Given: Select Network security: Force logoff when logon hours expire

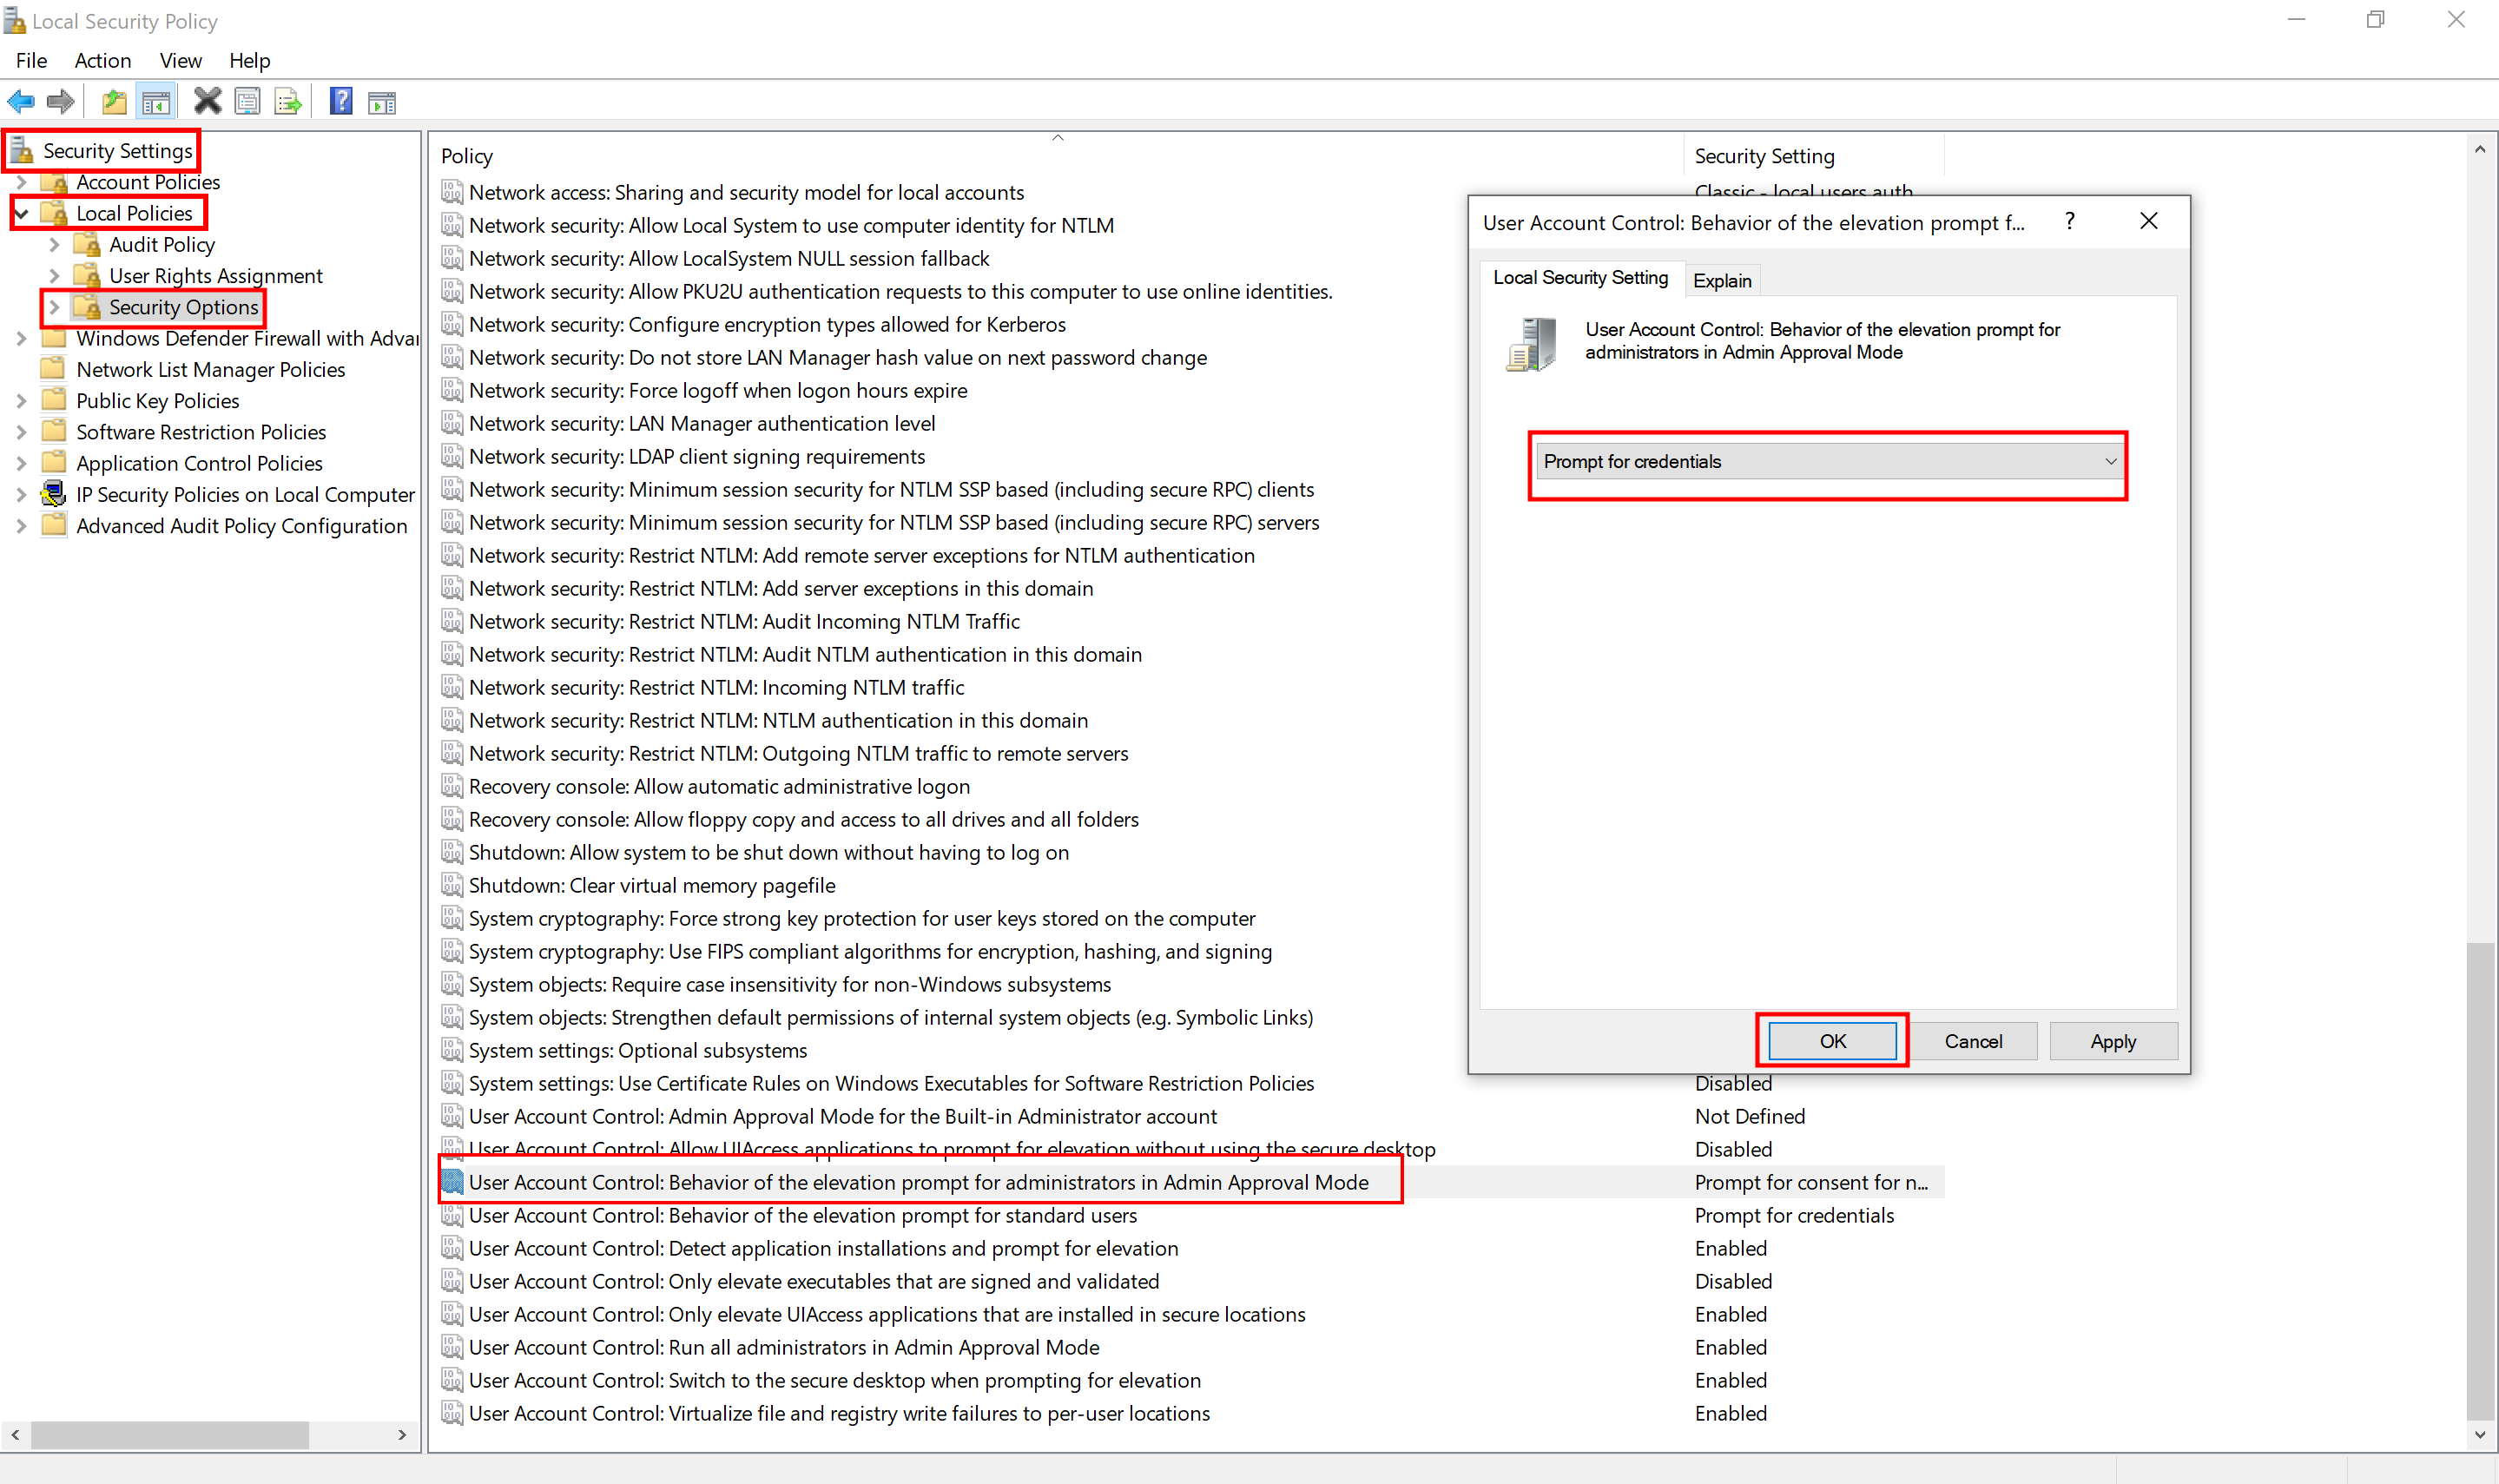Looking at the screenshot, I should (717, 390).
